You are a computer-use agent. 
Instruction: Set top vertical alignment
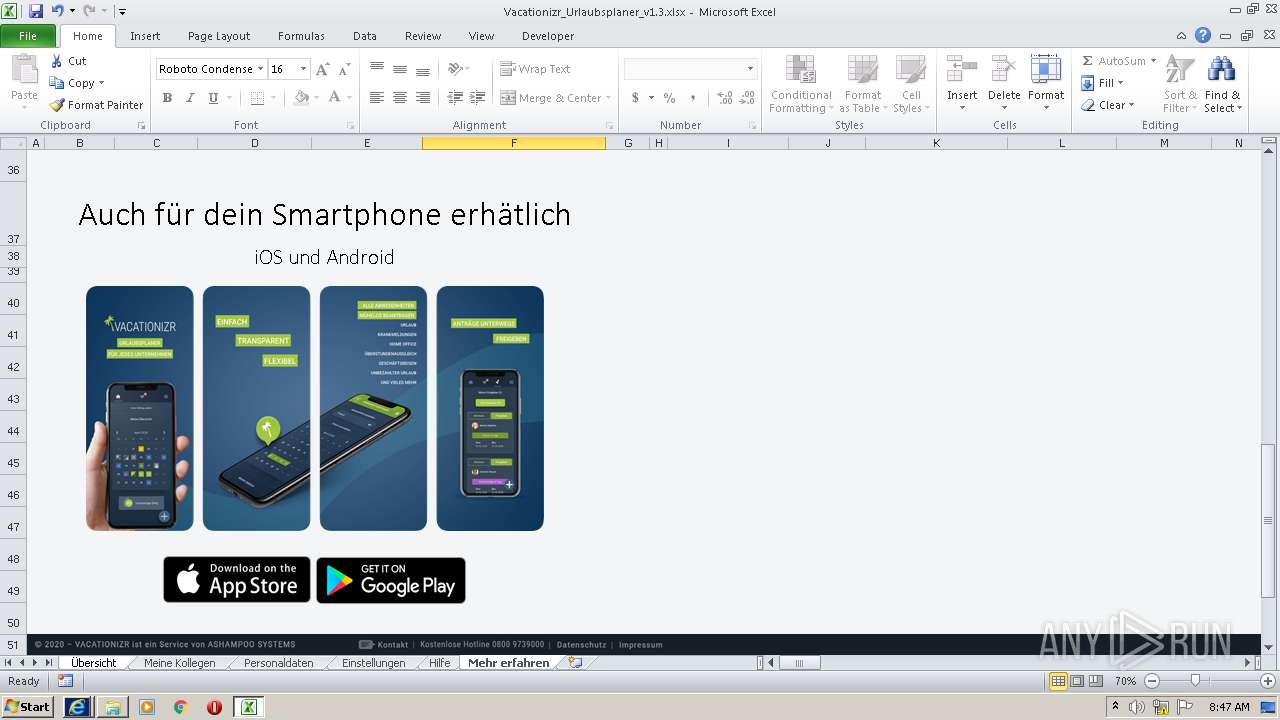377,69
